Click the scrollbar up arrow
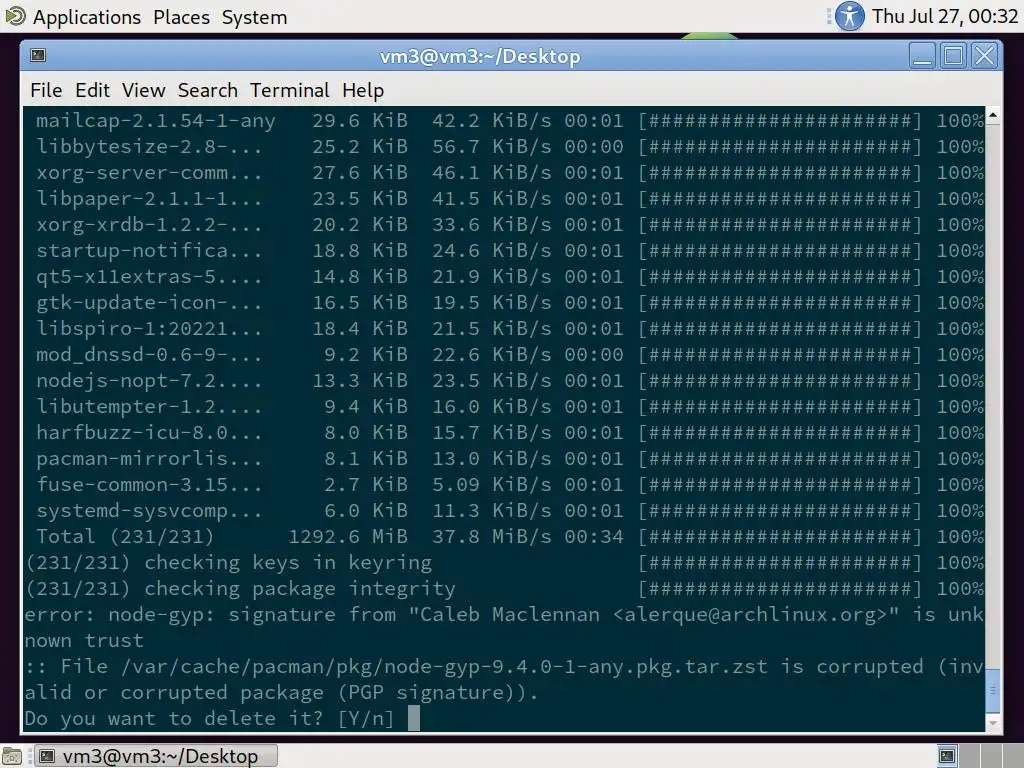The image size is (1024, 768). tap(993, 116)
